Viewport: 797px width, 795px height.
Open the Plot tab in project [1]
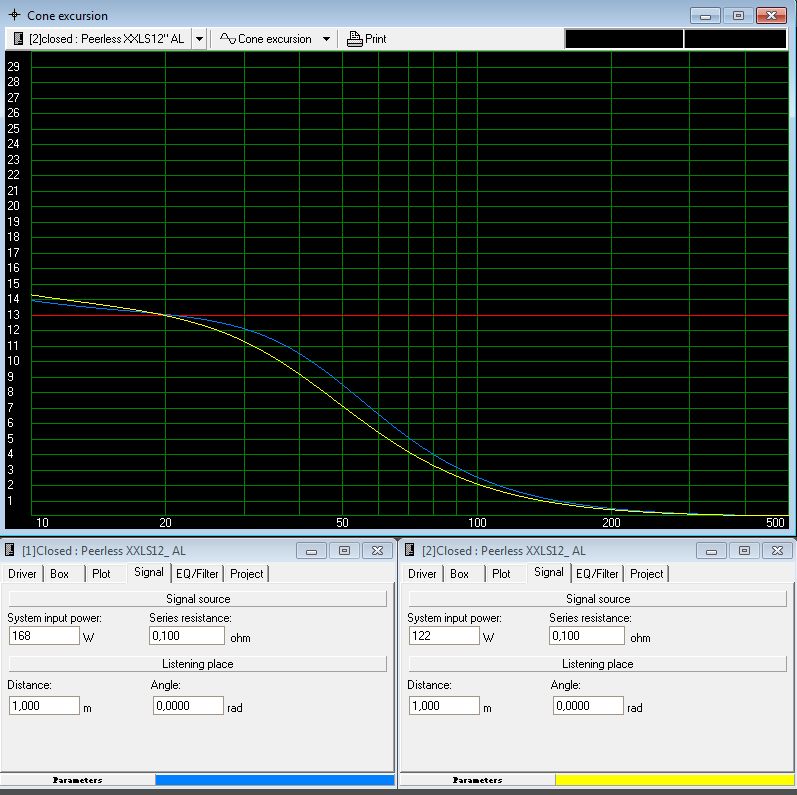(x=101, y=573)
